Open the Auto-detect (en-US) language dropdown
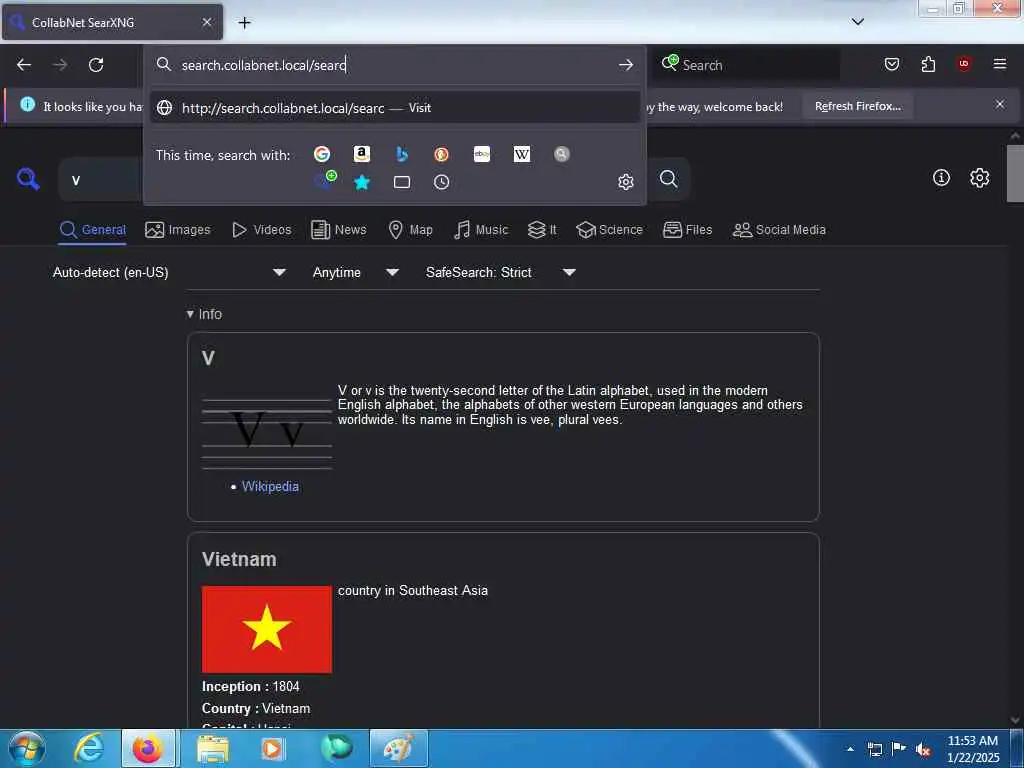The height and width of the screenshot is (768, 1024). click(169, 272)
